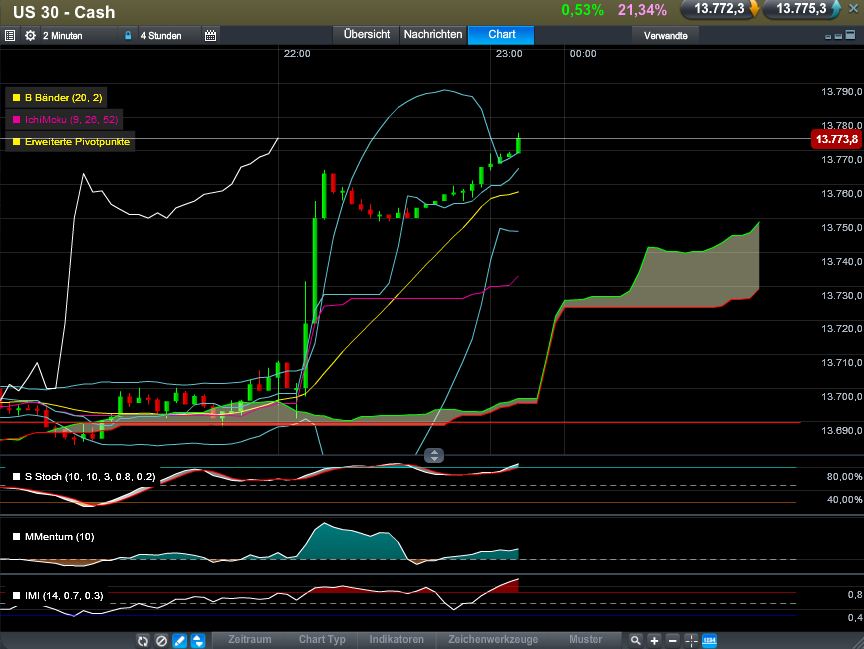Viewport: 864px width, 649px height.
Task: Click the Verwandte button
Action: (x=665, y=35)
